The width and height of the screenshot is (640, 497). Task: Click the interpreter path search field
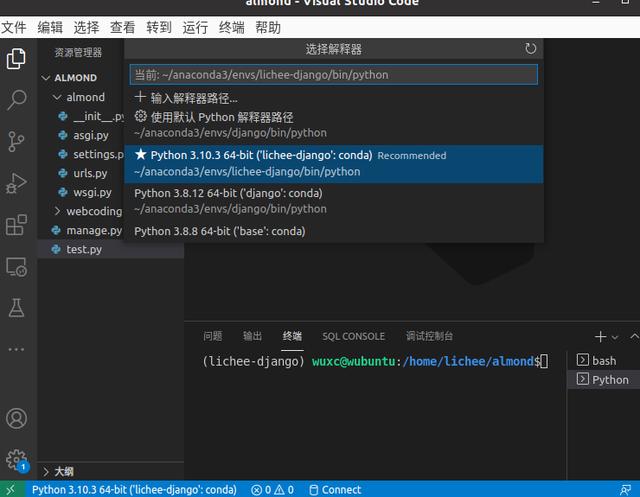coord(333,75)
